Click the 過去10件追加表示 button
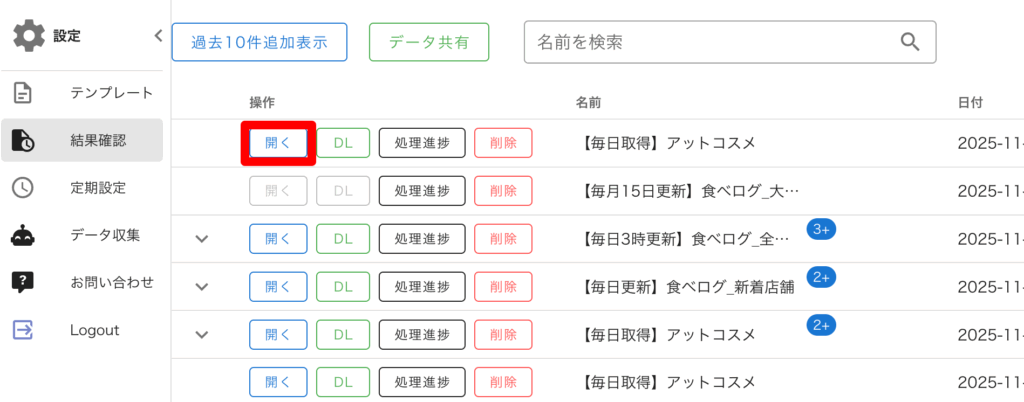This screenshot has width=1024, height=402. click(259, 42)
